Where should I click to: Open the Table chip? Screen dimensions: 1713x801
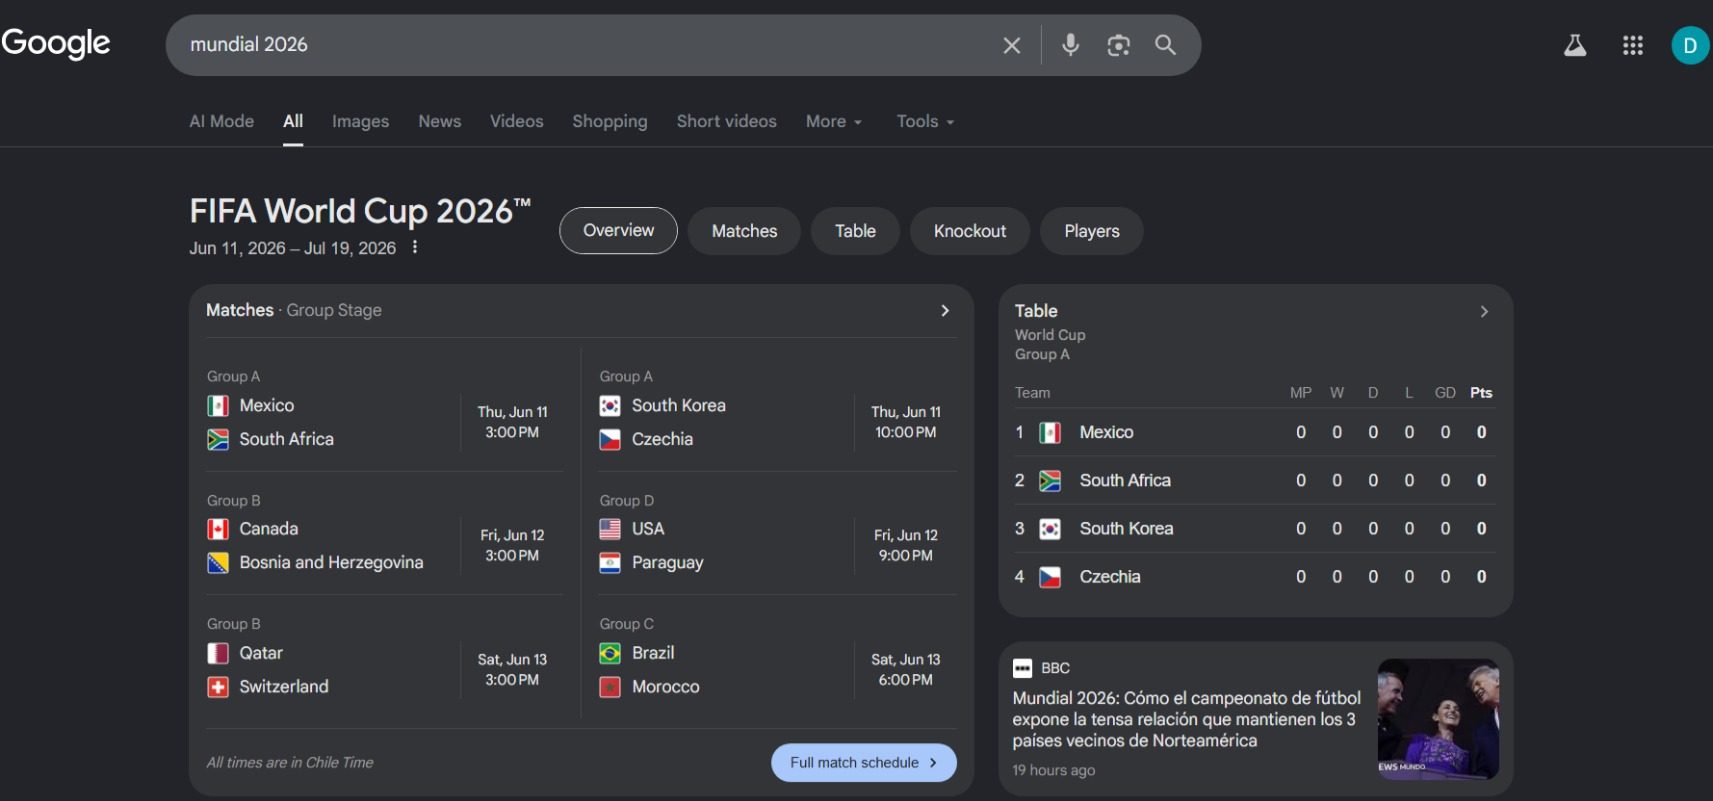[855, 231]
